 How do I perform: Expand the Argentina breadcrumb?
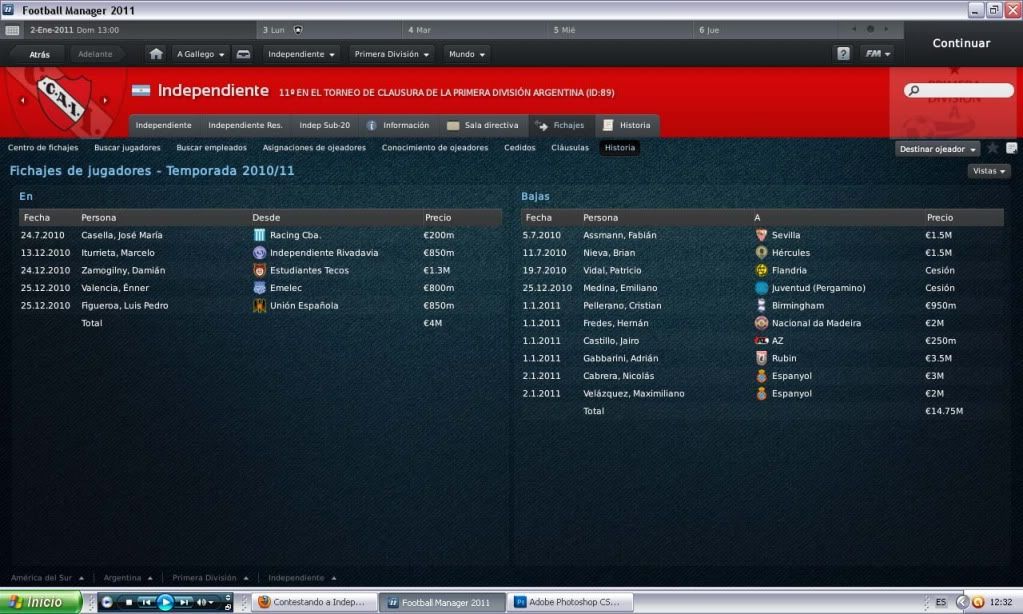[x=128, y=577]
